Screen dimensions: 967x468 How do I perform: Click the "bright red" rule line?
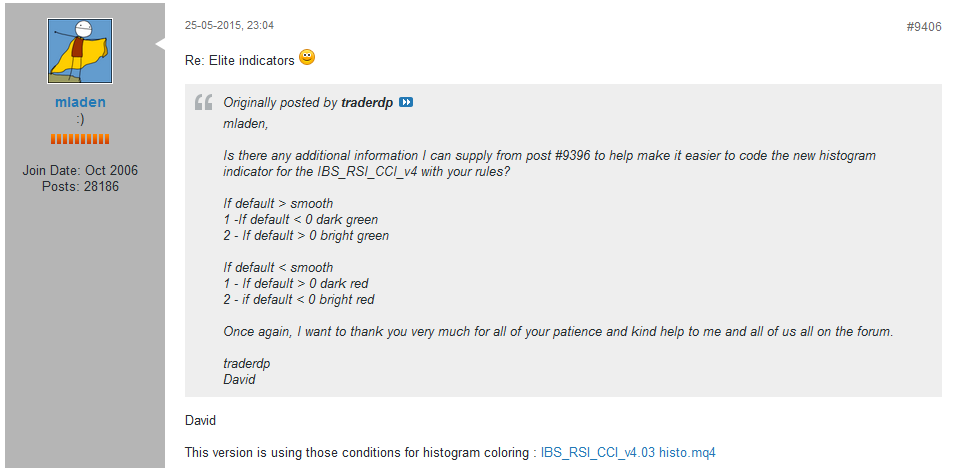tap(299, 300)
